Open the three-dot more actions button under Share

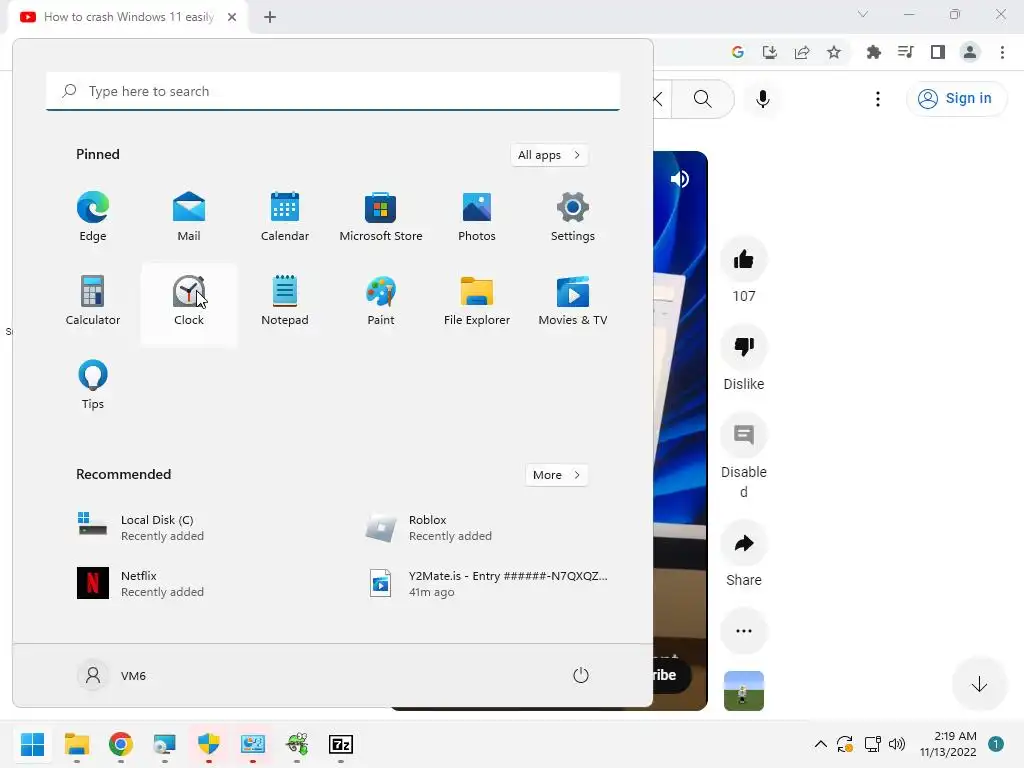(744, 631)
